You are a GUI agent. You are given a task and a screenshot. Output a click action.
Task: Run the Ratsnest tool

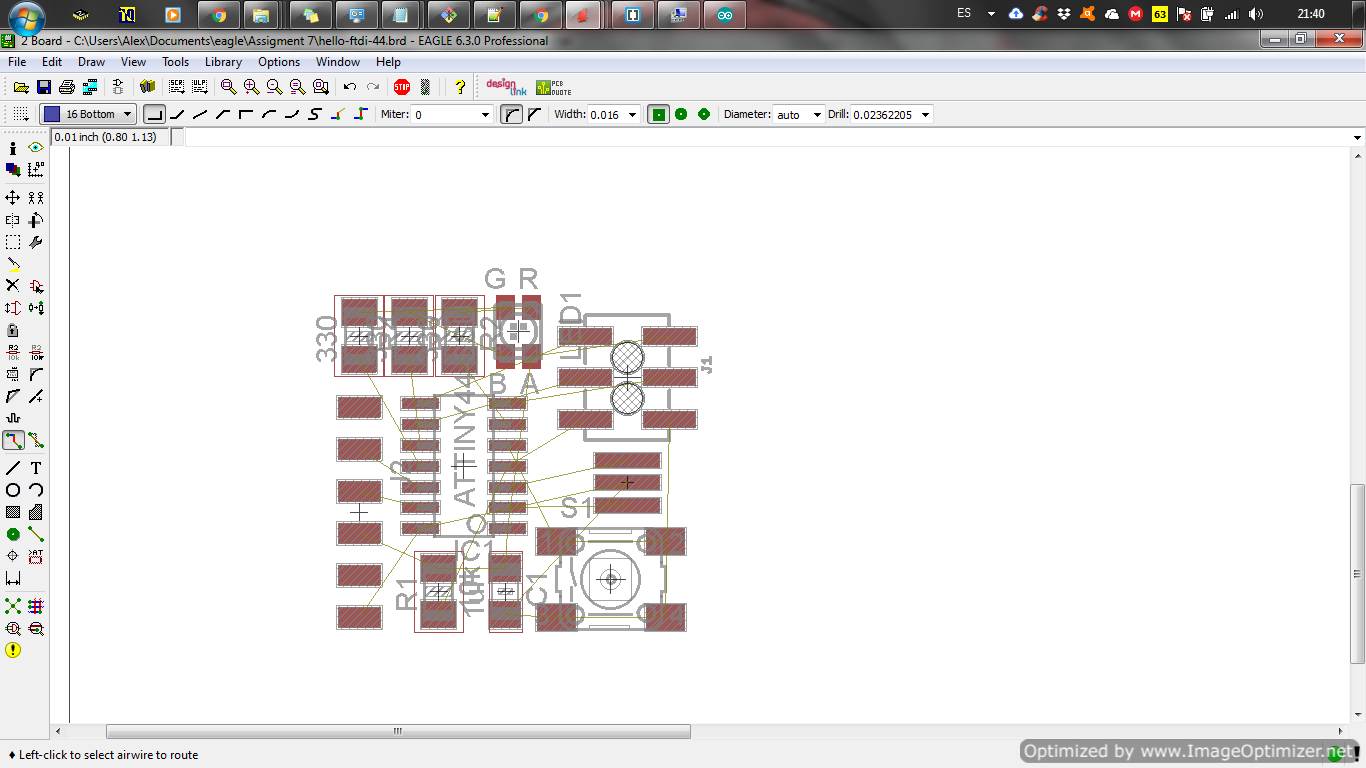coord(13,606)
